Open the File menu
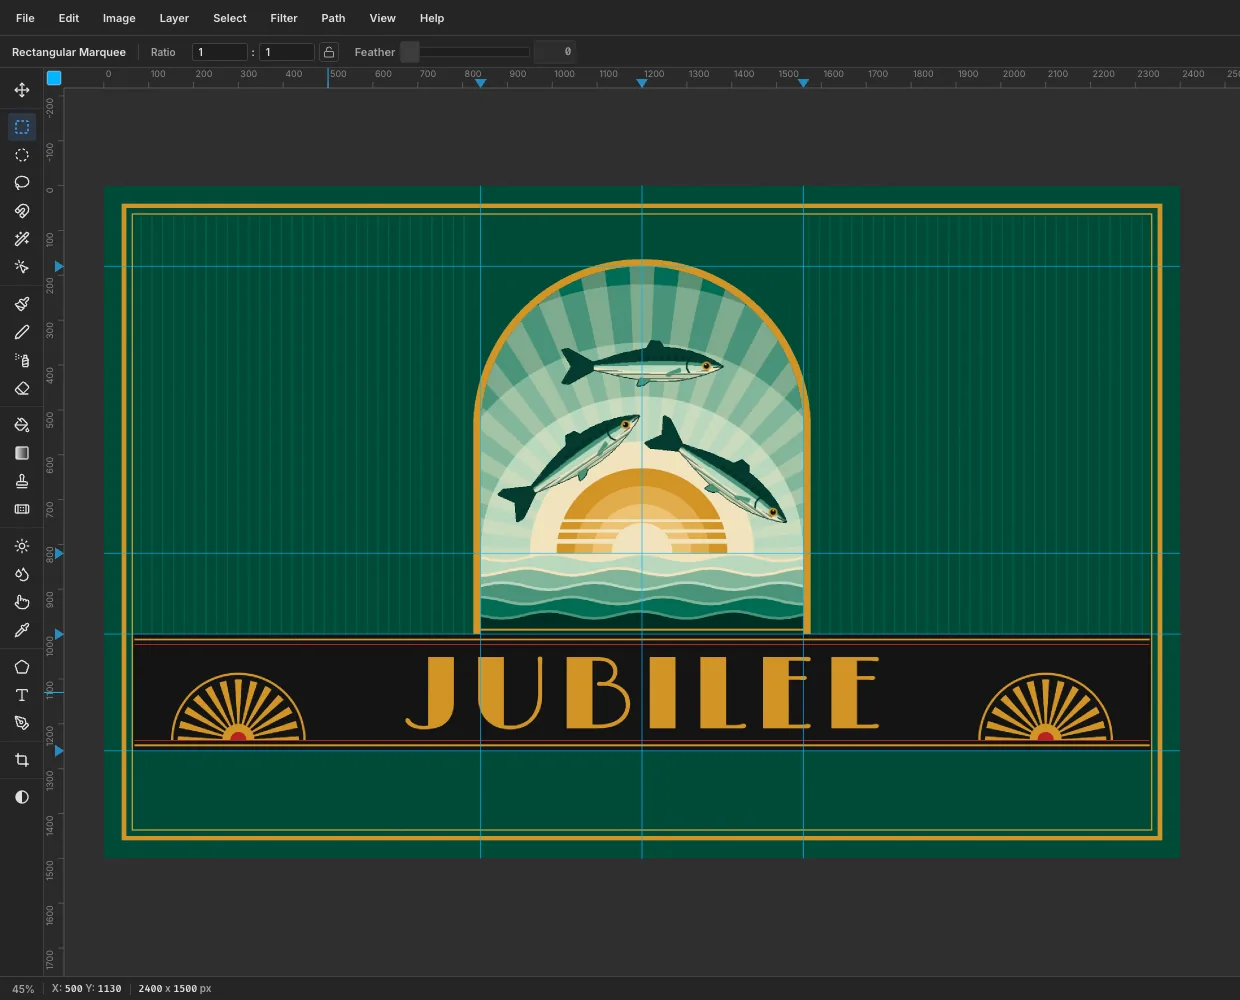The image size is (1240, 1000). (25, 18)
